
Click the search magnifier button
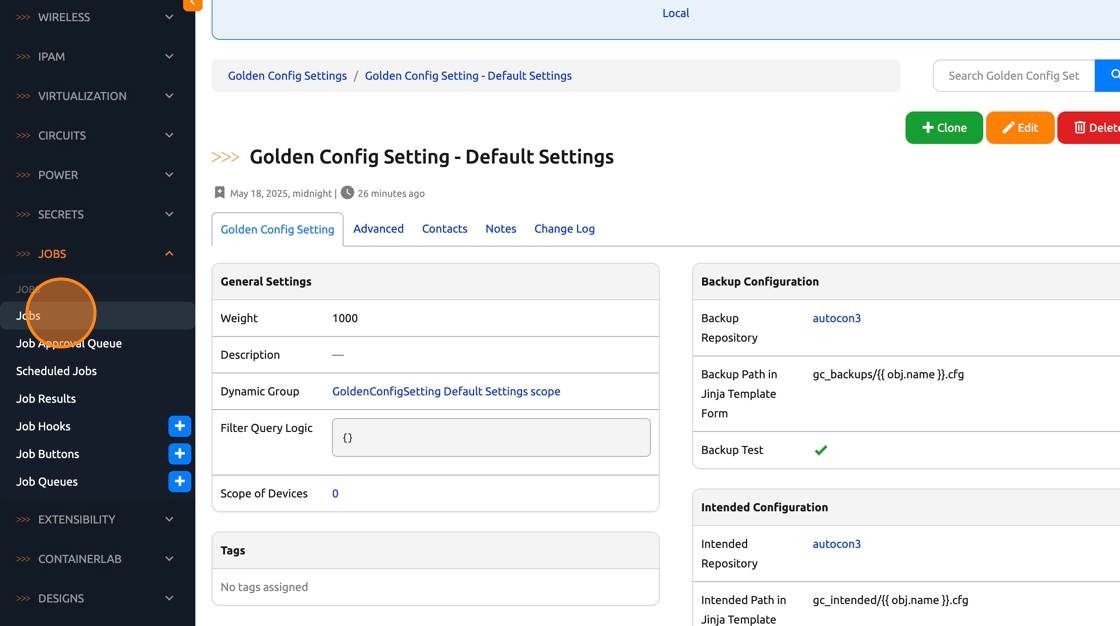click(x=1109, y=75)
